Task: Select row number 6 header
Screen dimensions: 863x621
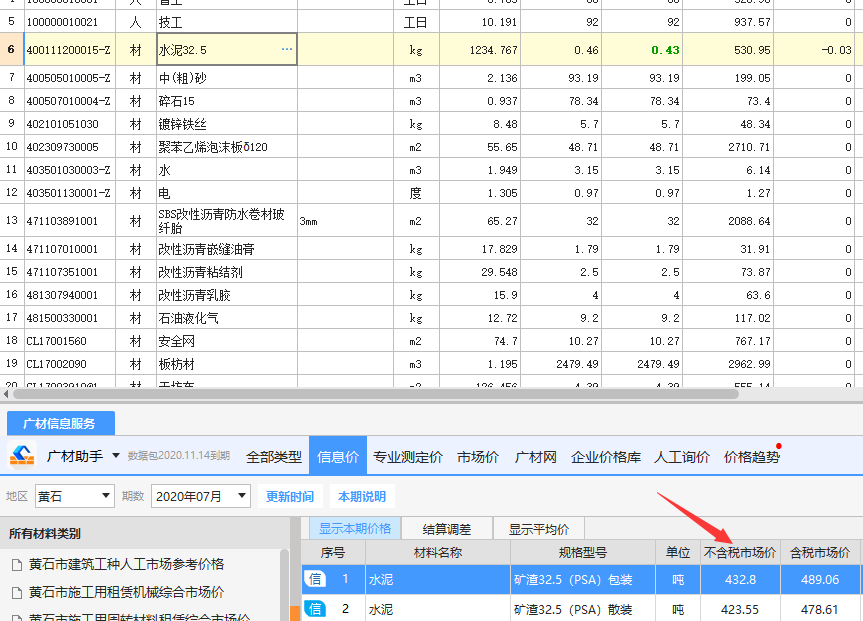Action: pos(12,49)
